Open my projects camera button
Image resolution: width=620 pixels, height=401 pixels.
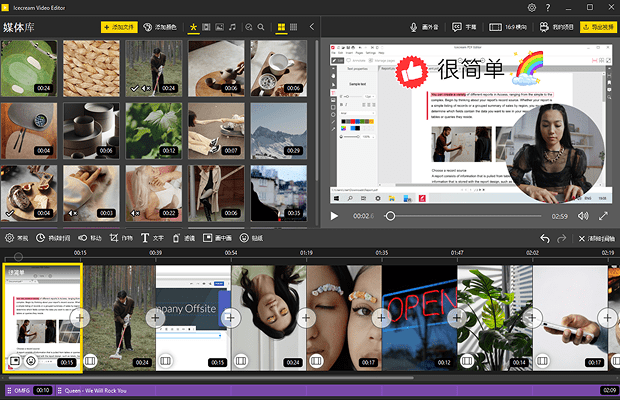click(556, 27)
